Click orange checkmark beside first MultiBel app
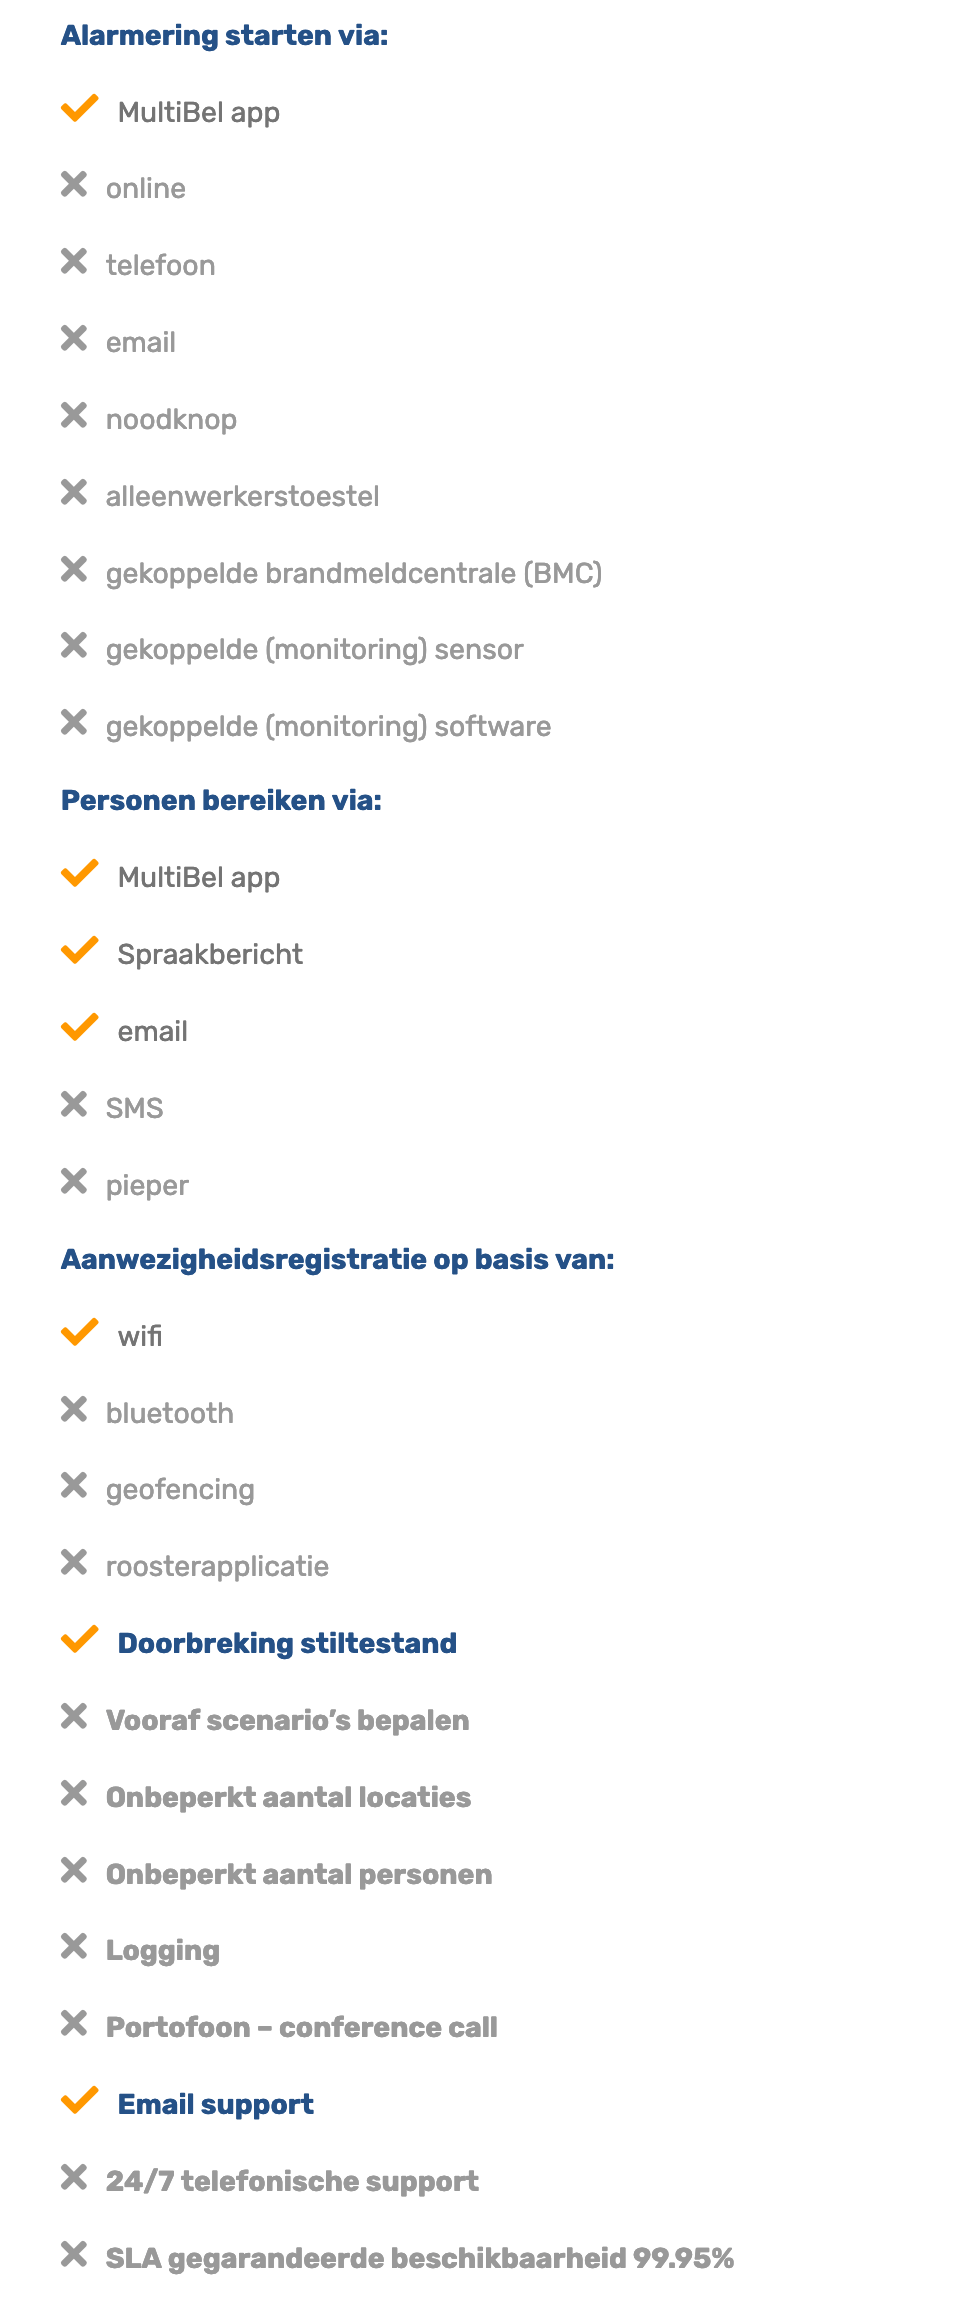The height and width of the screenshot is (2306, 954). (x=79, y=108)
